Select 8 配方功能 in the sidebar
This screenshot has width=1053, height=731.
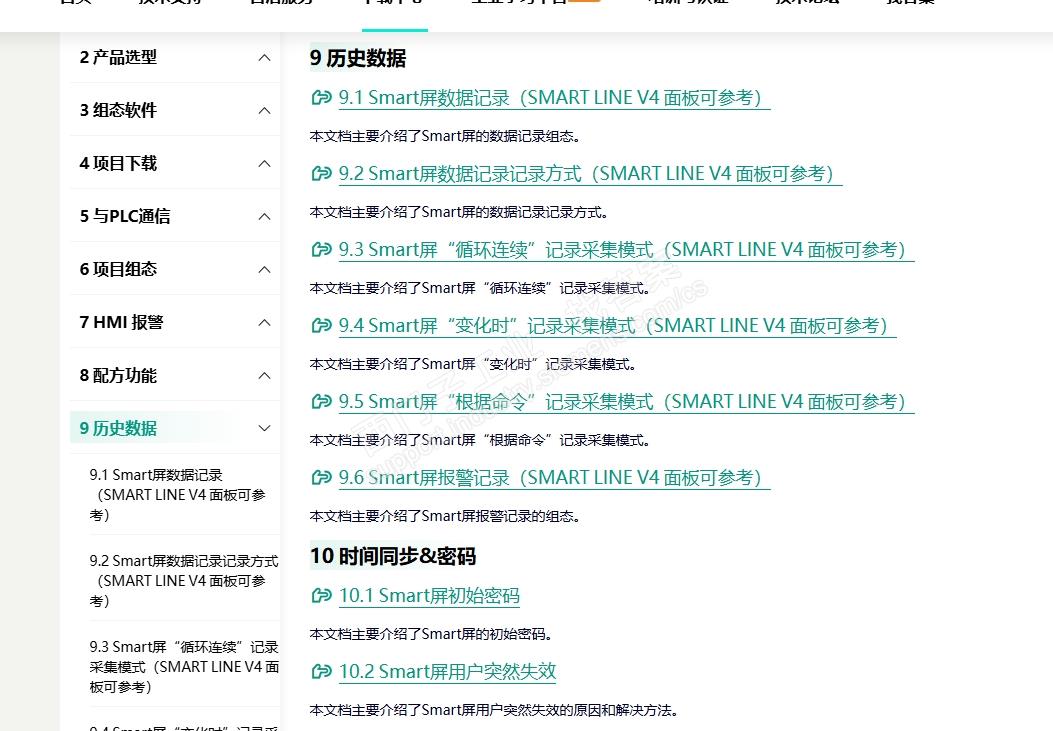click(118, 376)
